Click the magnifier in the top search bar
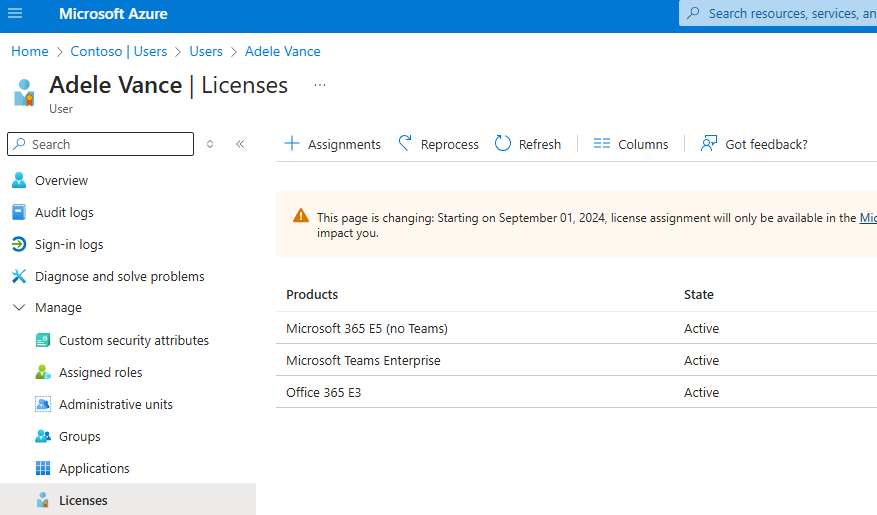This screenshot has width=877, height=515. click(x=694, y=13)
